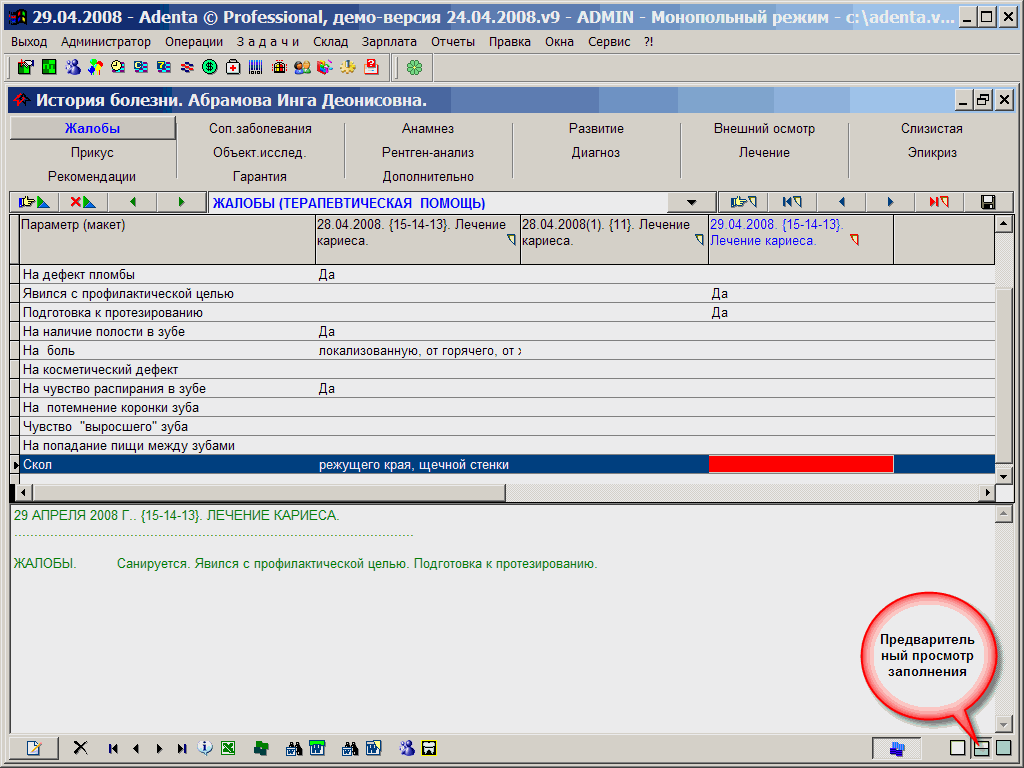
Task: Toggle the fill preview layout button
Action: click(x=981, y=747)
